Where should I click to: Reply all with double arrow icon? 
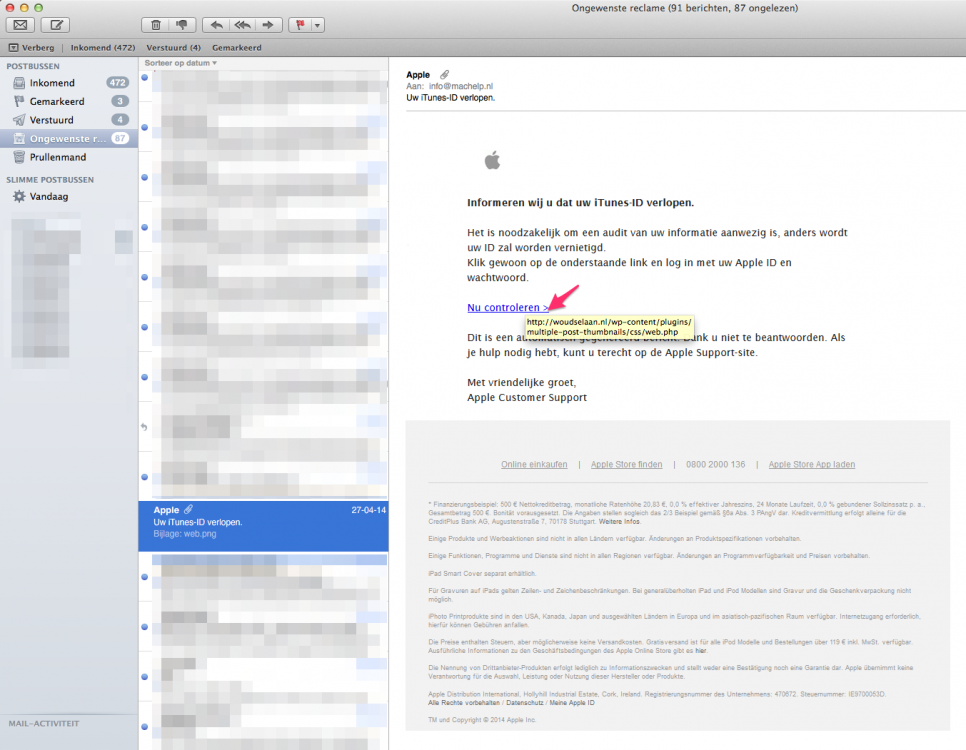point(242,25)
